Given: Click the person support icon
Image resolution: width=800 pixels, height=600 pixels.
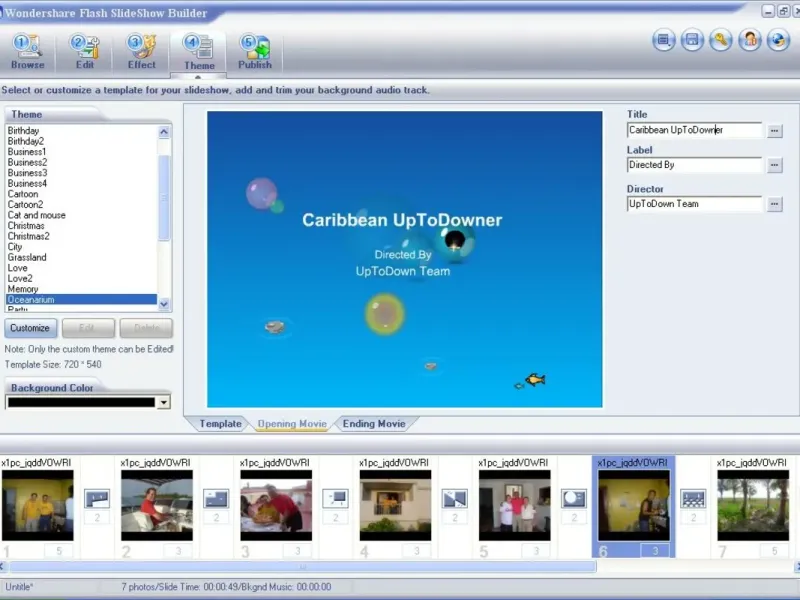Looking at the screenshot, I should (x=749, y=40).
